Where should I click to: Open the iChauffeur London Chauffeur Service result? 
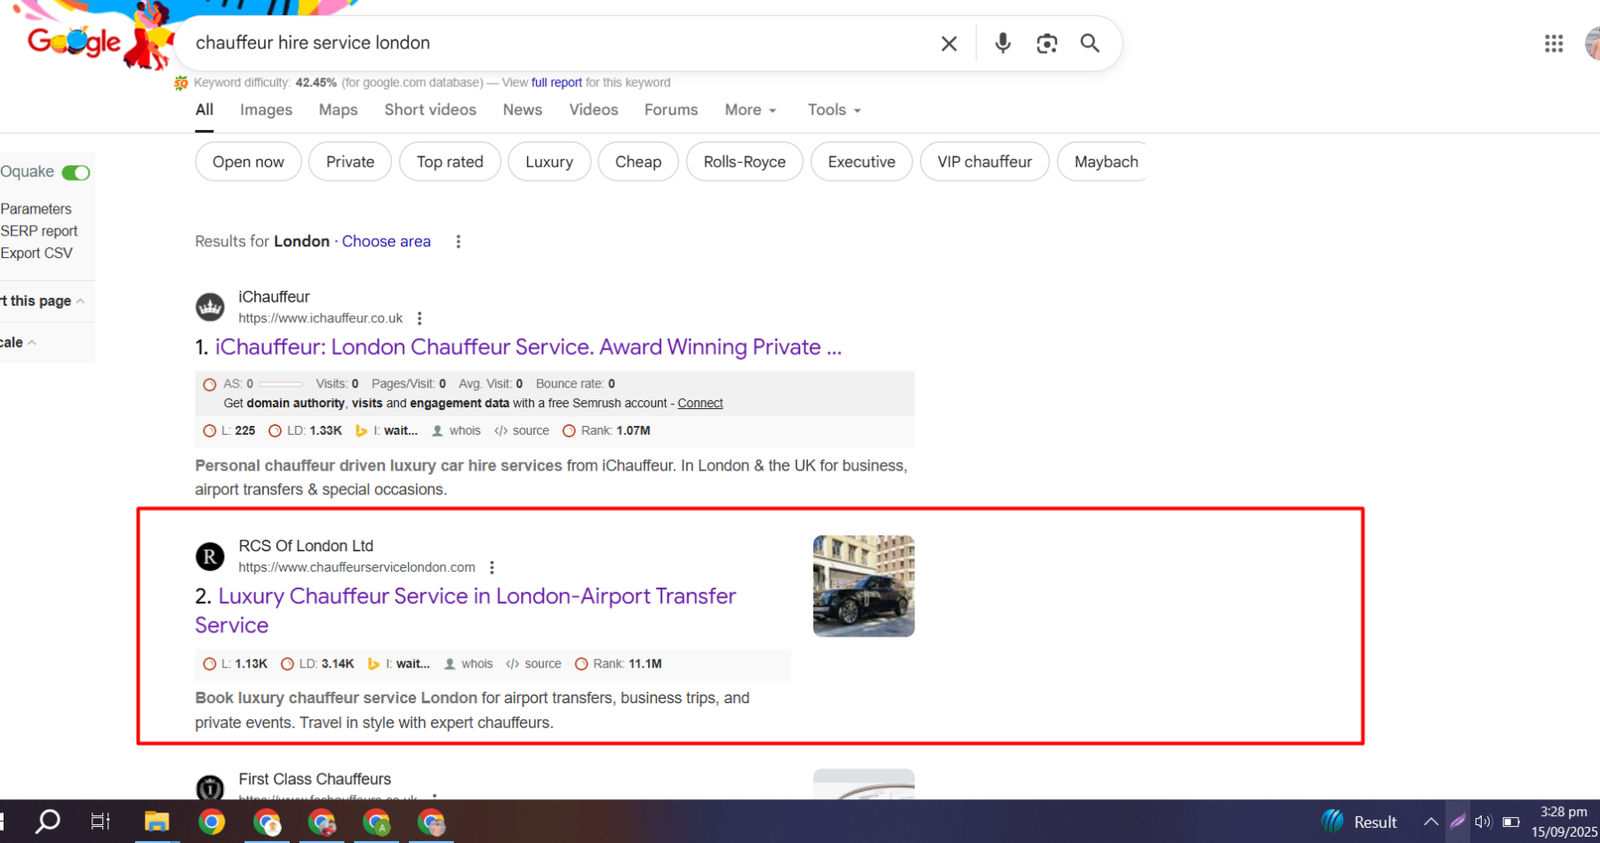(528, 347)
